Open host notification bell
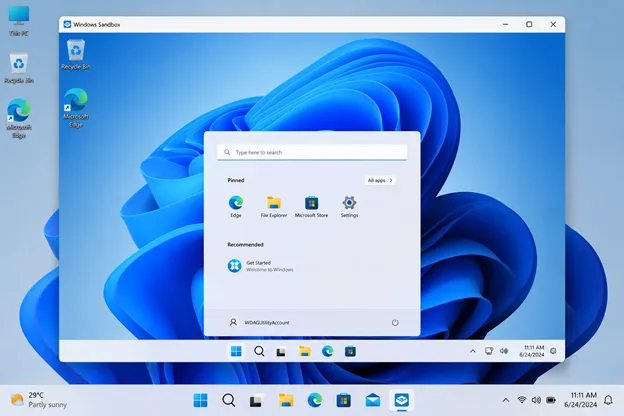624x416 pixels. [608, 400]
